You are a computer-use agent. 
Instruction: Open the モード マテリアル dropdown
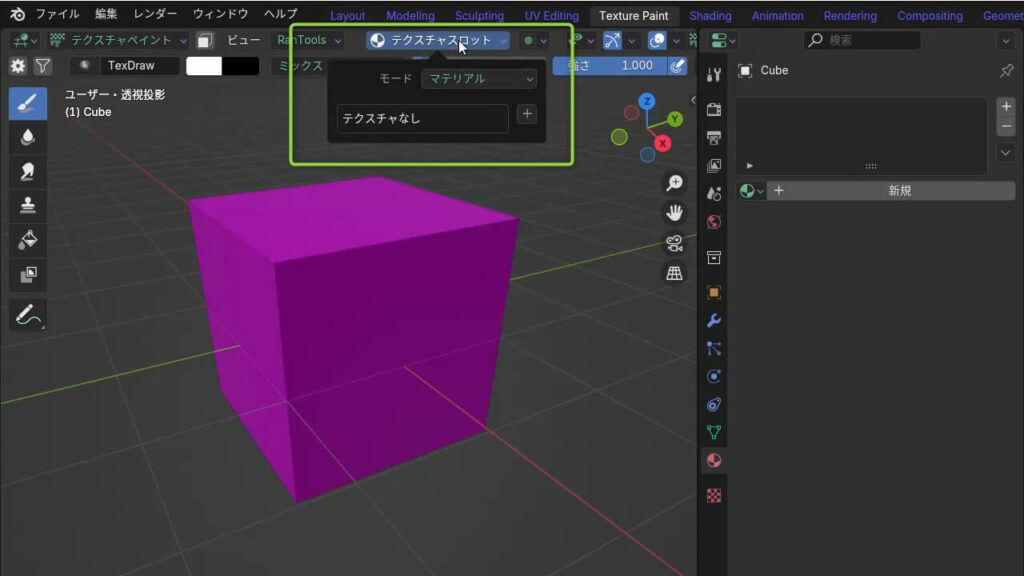[479, 78]
